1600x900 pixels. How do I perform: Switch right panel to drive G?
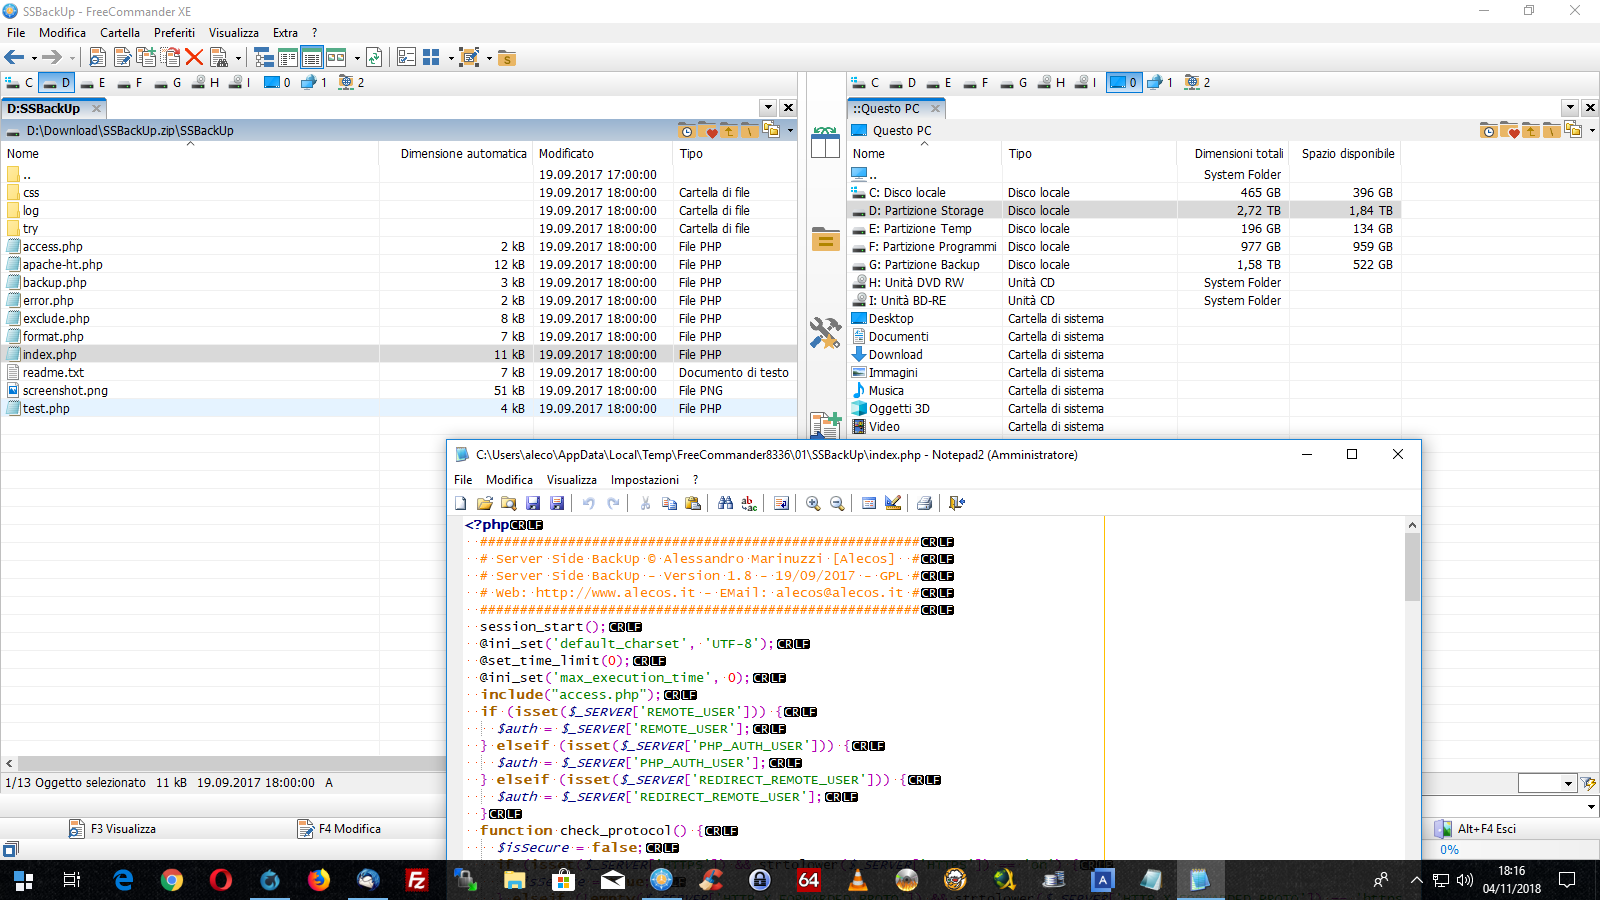1014,83
